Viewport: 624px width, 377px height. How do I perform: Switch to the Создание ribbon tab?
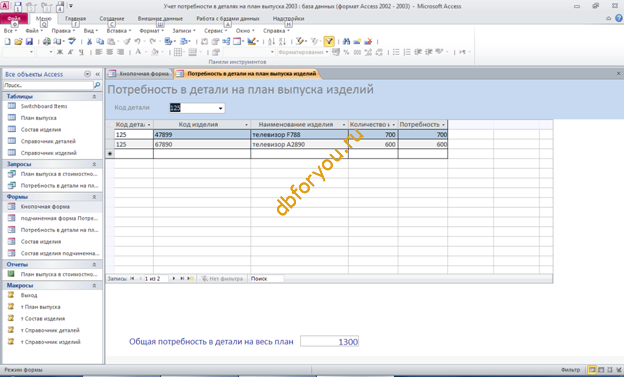[112, 19]
